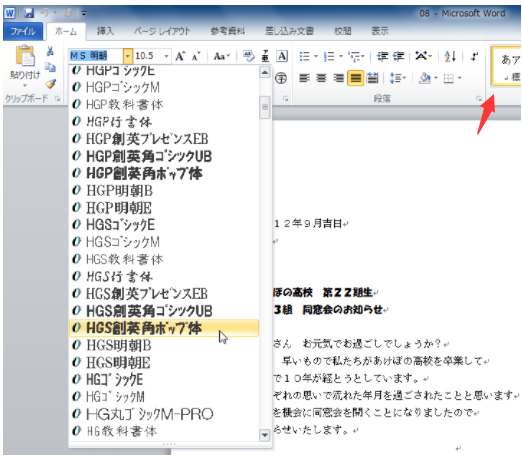Switch to the 参考資料 tab
Viewport: 522px width, 457px height.
point(228,31)
